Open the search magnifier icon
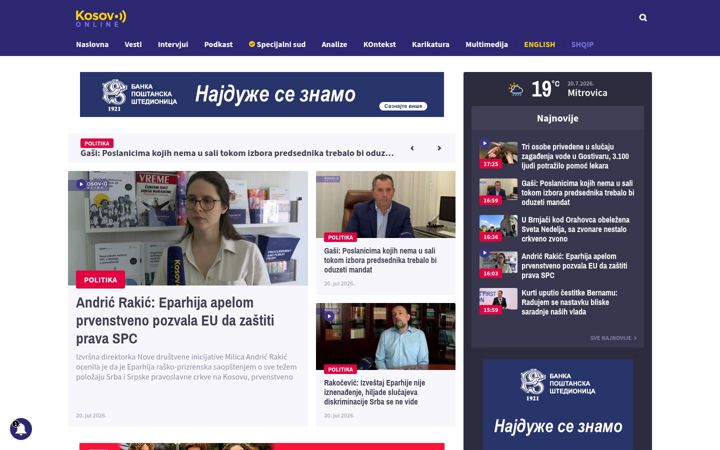 point(643,17)
